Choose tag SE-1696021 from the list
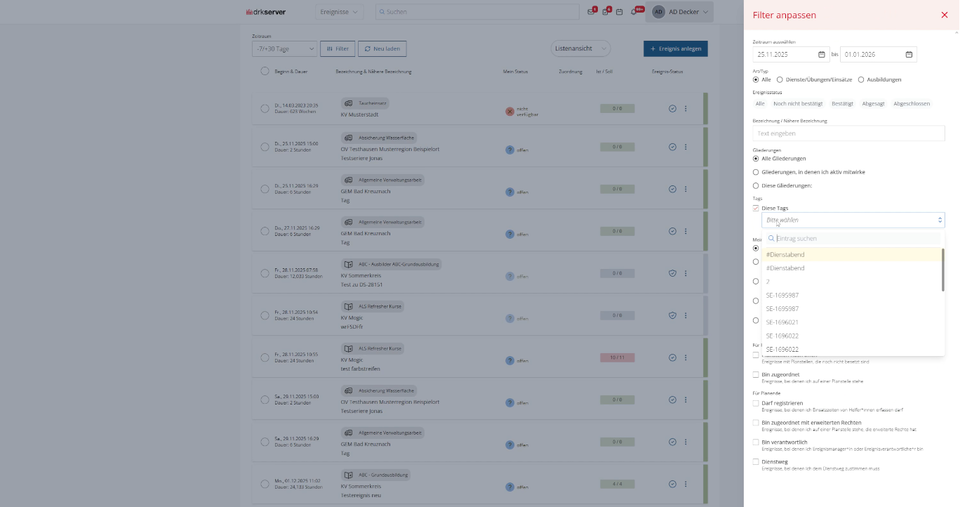960x507 pixels. [782, 322]
